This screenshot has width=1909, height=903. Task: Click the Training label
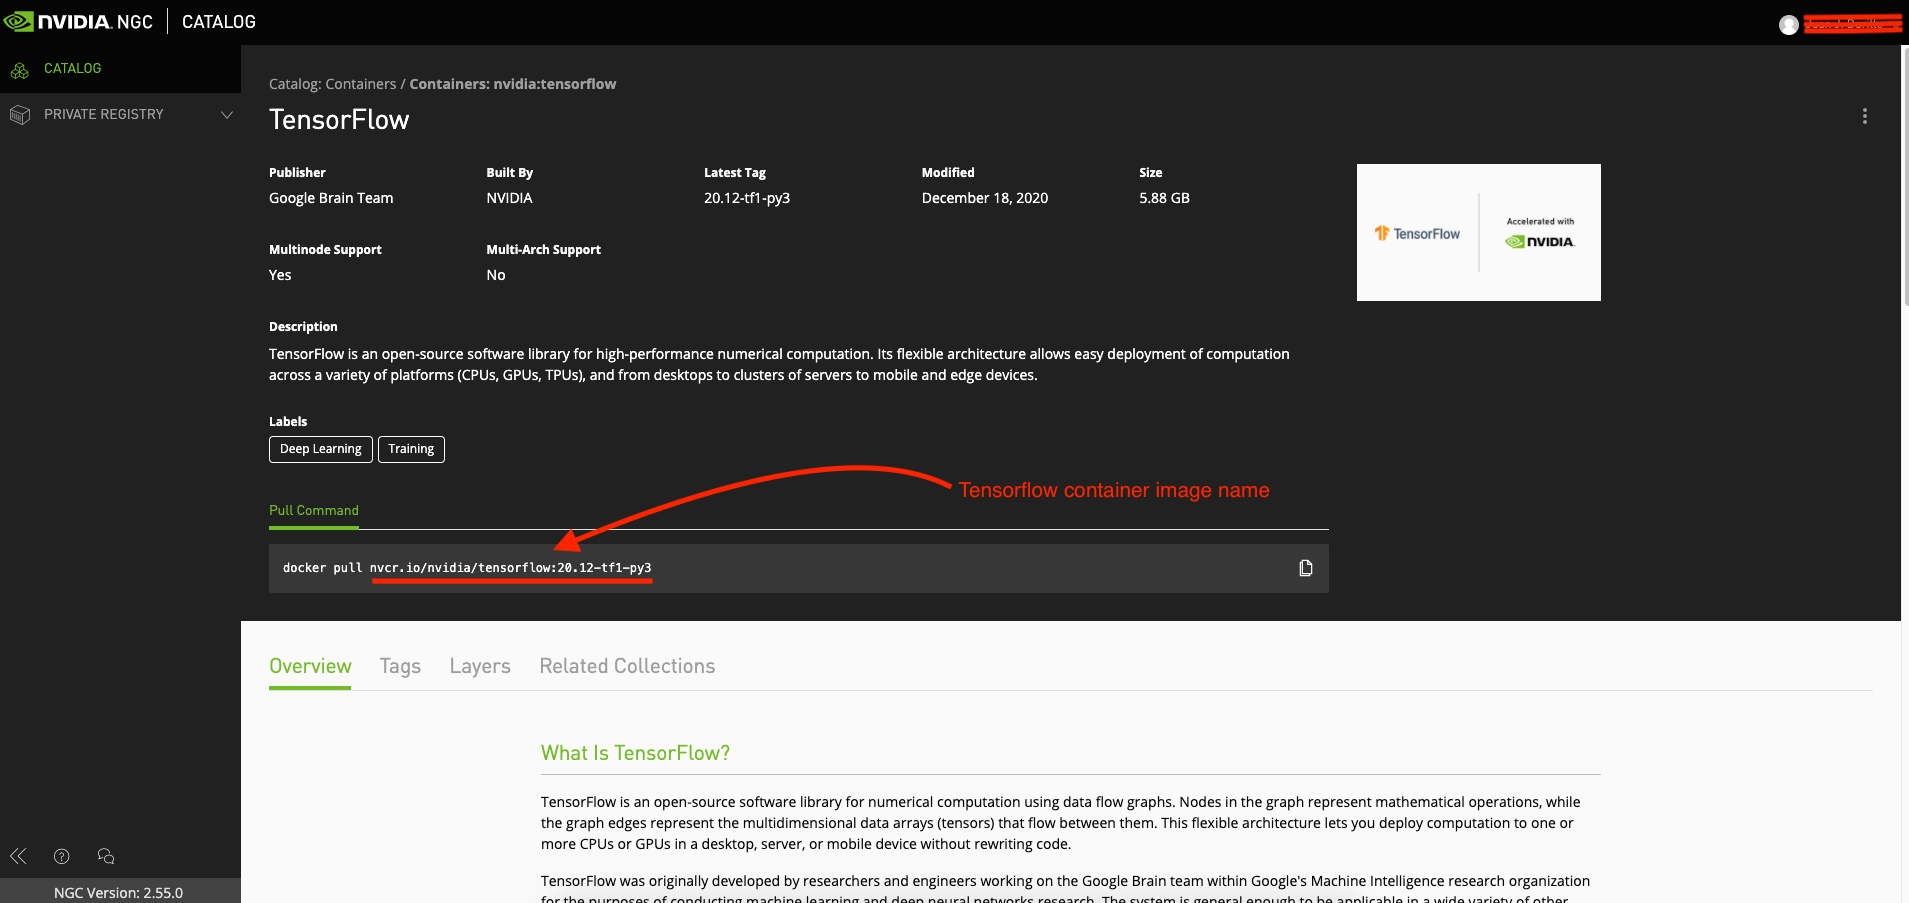click(411, 449)
